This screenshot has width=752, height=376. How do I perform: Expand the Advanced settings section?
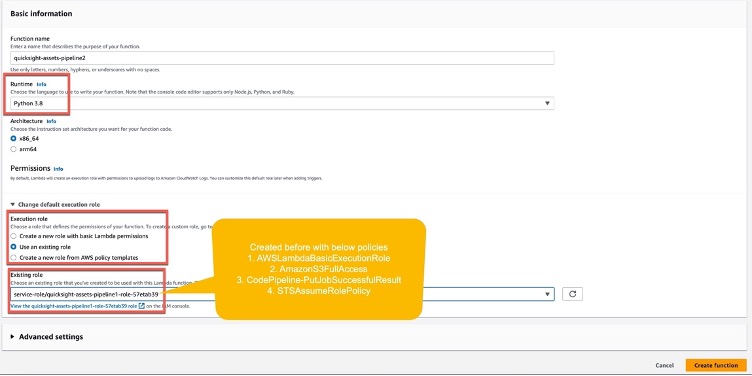click(47, 337)
